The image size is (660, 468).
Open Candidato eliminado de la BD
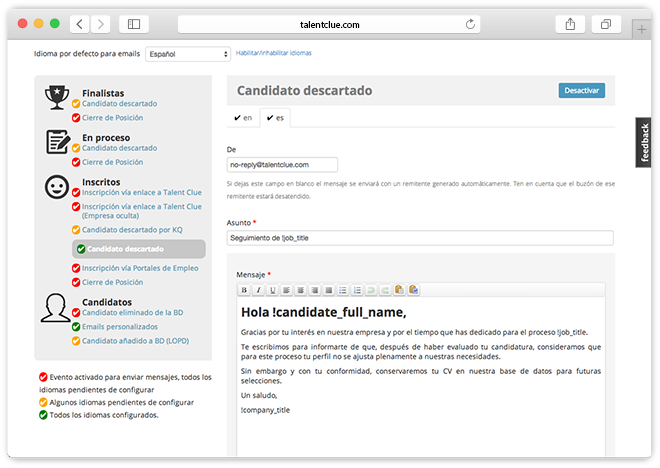(133, 313)
